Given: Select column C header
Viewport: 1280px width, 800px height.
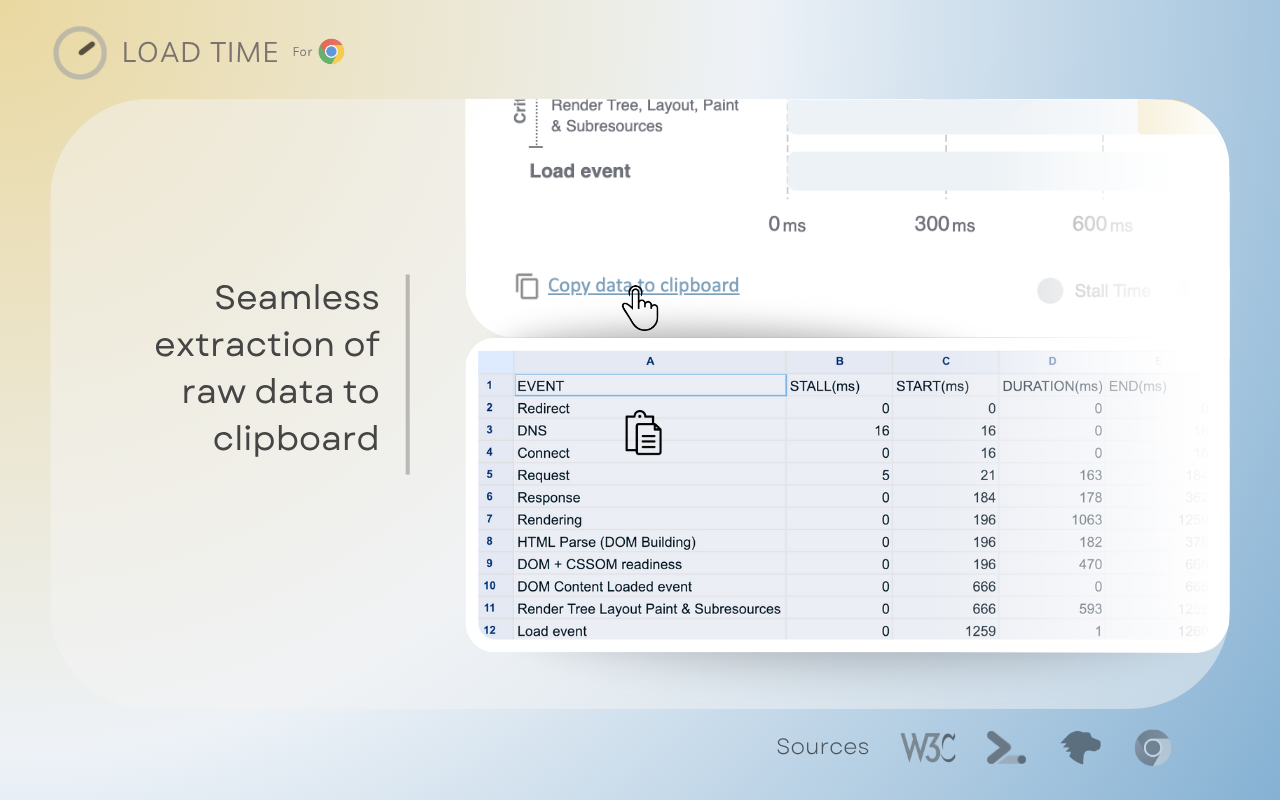Looking at the screenshot, I should [x=946, y=361].
